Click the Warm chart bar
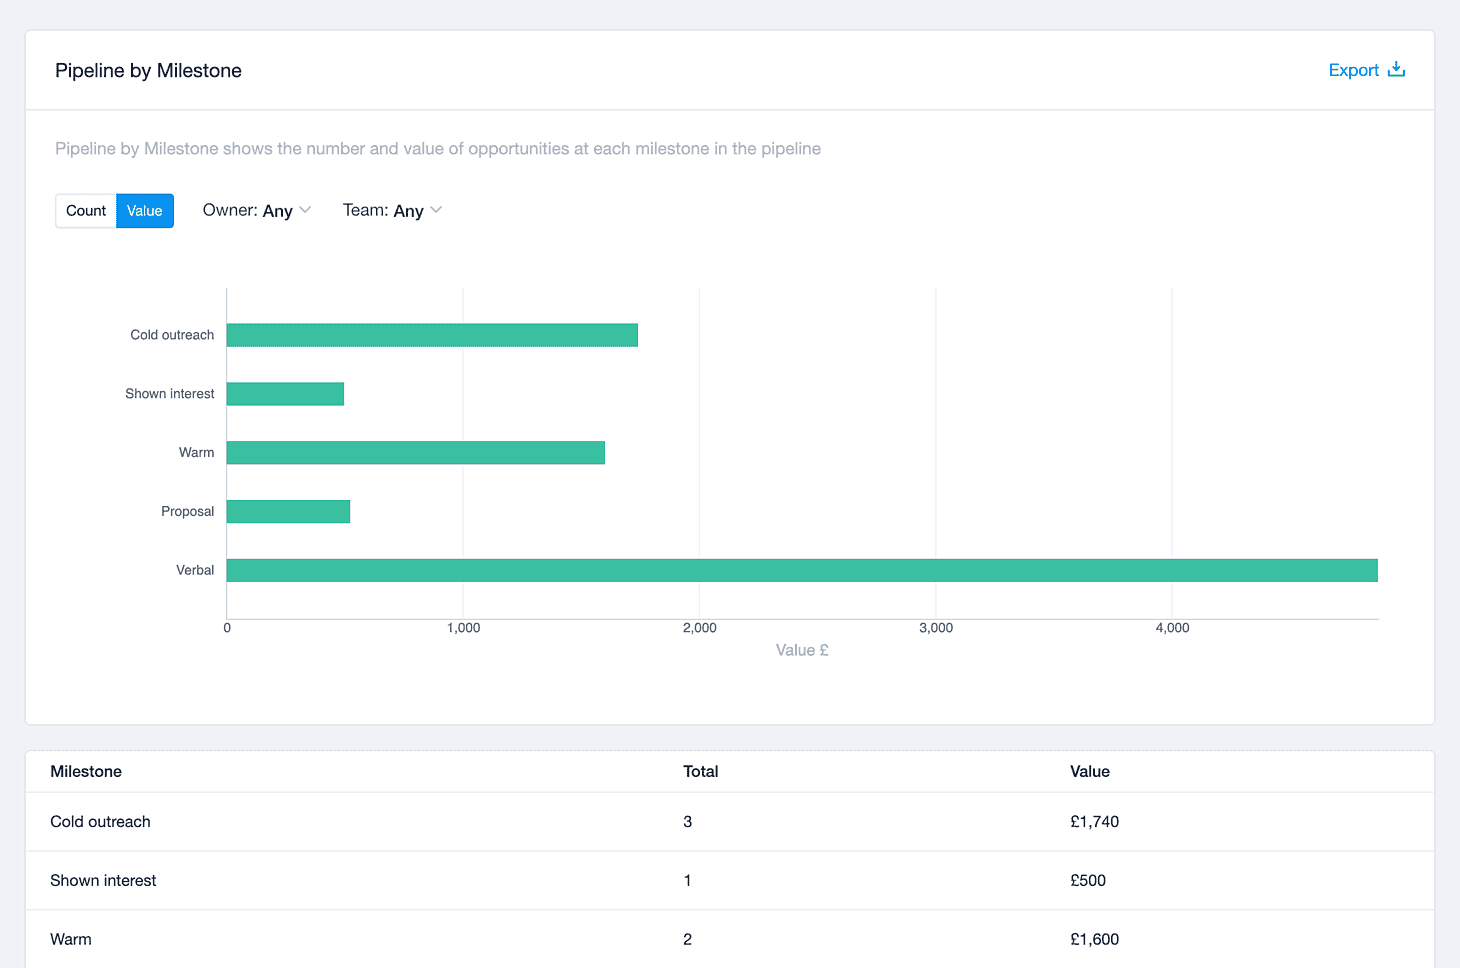The image size is (1460, 968). click(416, 453)
